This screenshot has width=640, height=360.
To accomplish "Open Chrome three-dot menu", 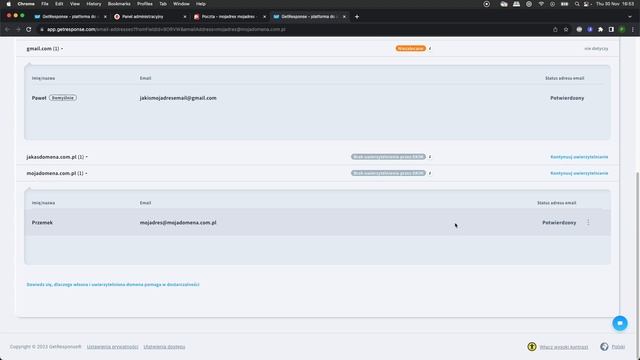I will click(633, 29).
